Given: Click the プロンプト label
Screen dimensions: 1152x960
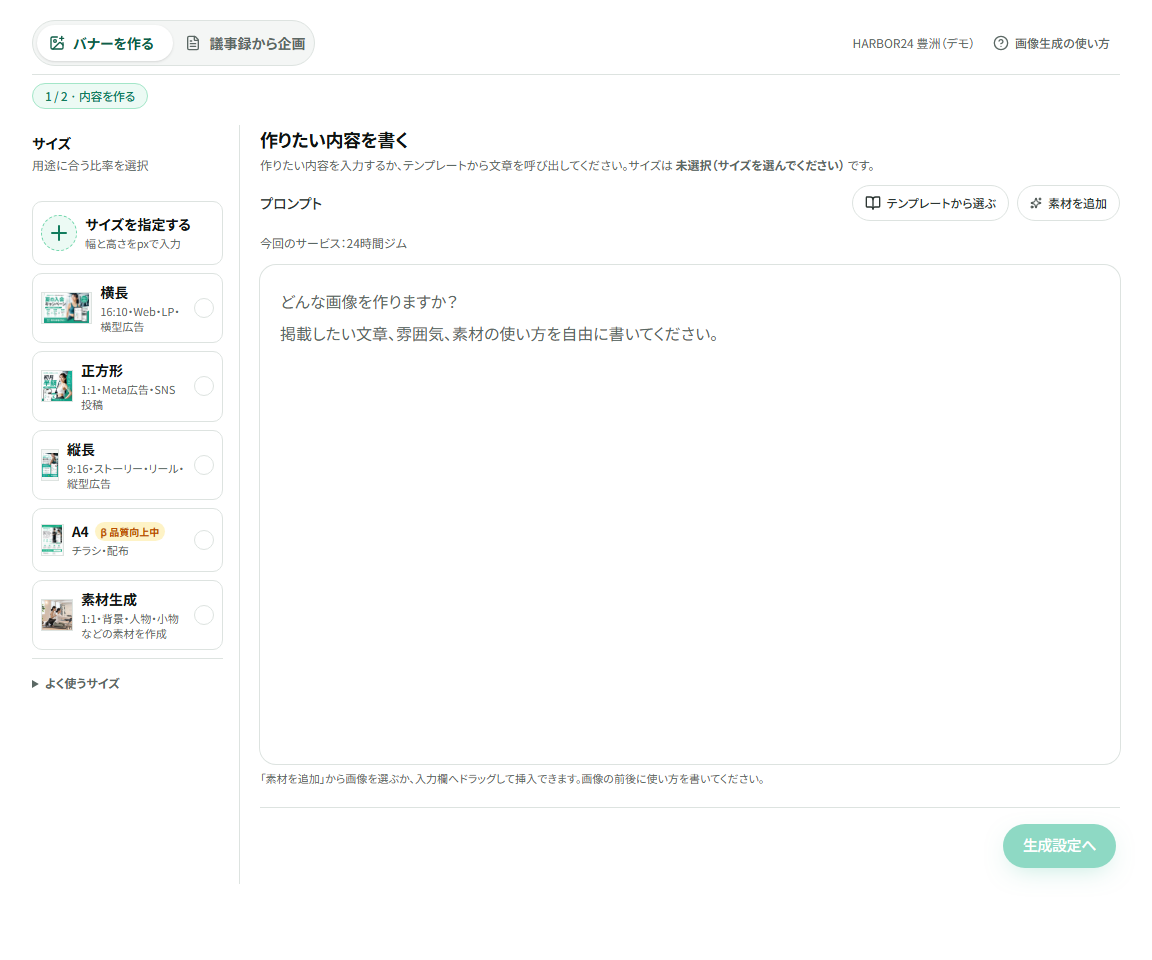Looking at the screenshot, I should [x=291, y=203].
